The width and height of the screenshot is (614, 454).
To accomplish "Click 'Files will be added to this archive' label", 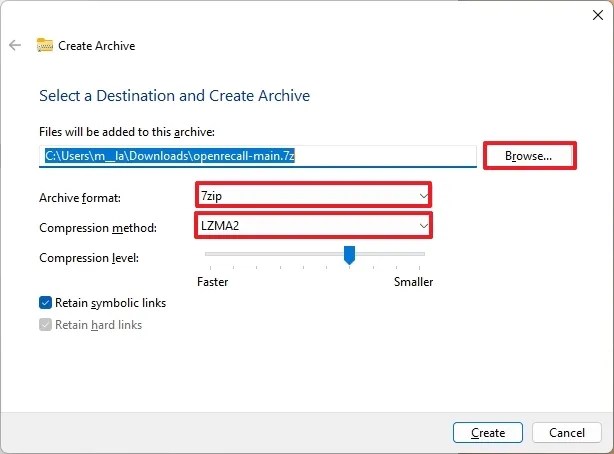I will (127, 132).
